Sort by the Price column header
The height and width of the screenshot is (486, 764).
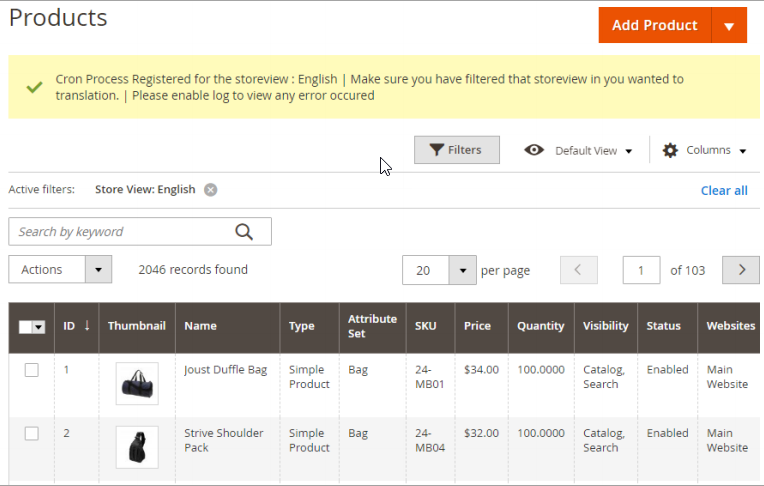(477, 326)
